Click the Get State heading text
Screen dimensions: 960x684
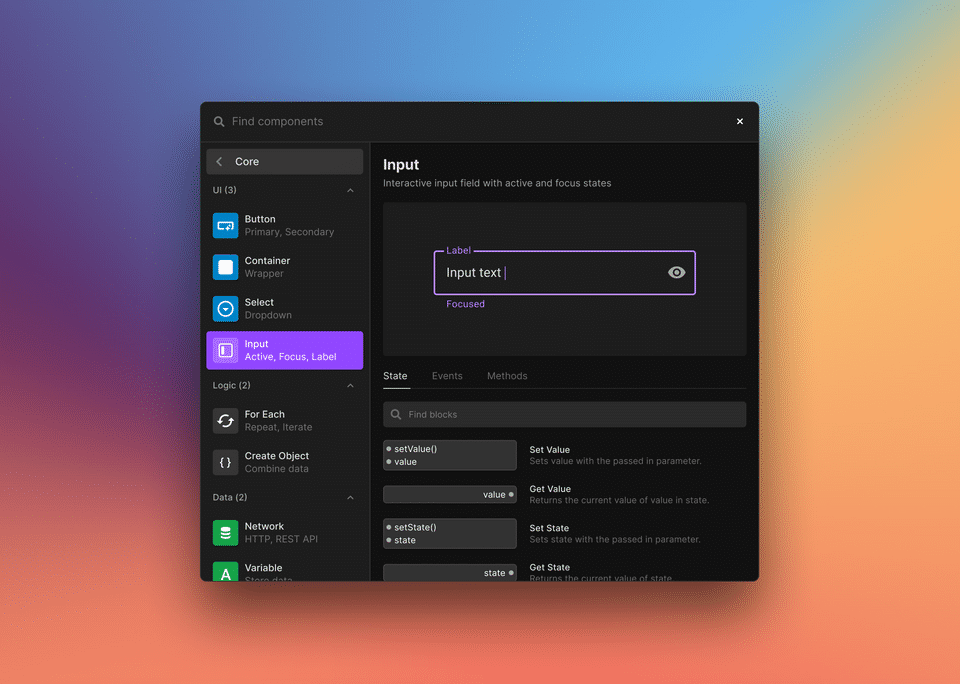tap(550, 568)
